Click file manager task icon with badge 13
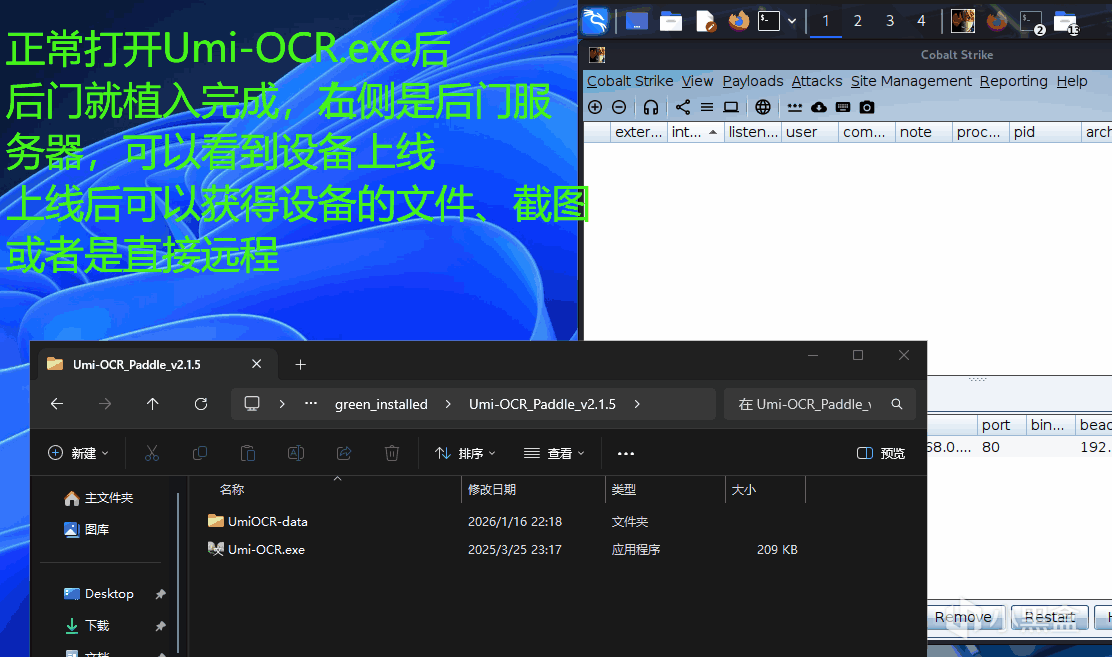This screenshot has width=1112, height=657. [x=1065, y=22]
